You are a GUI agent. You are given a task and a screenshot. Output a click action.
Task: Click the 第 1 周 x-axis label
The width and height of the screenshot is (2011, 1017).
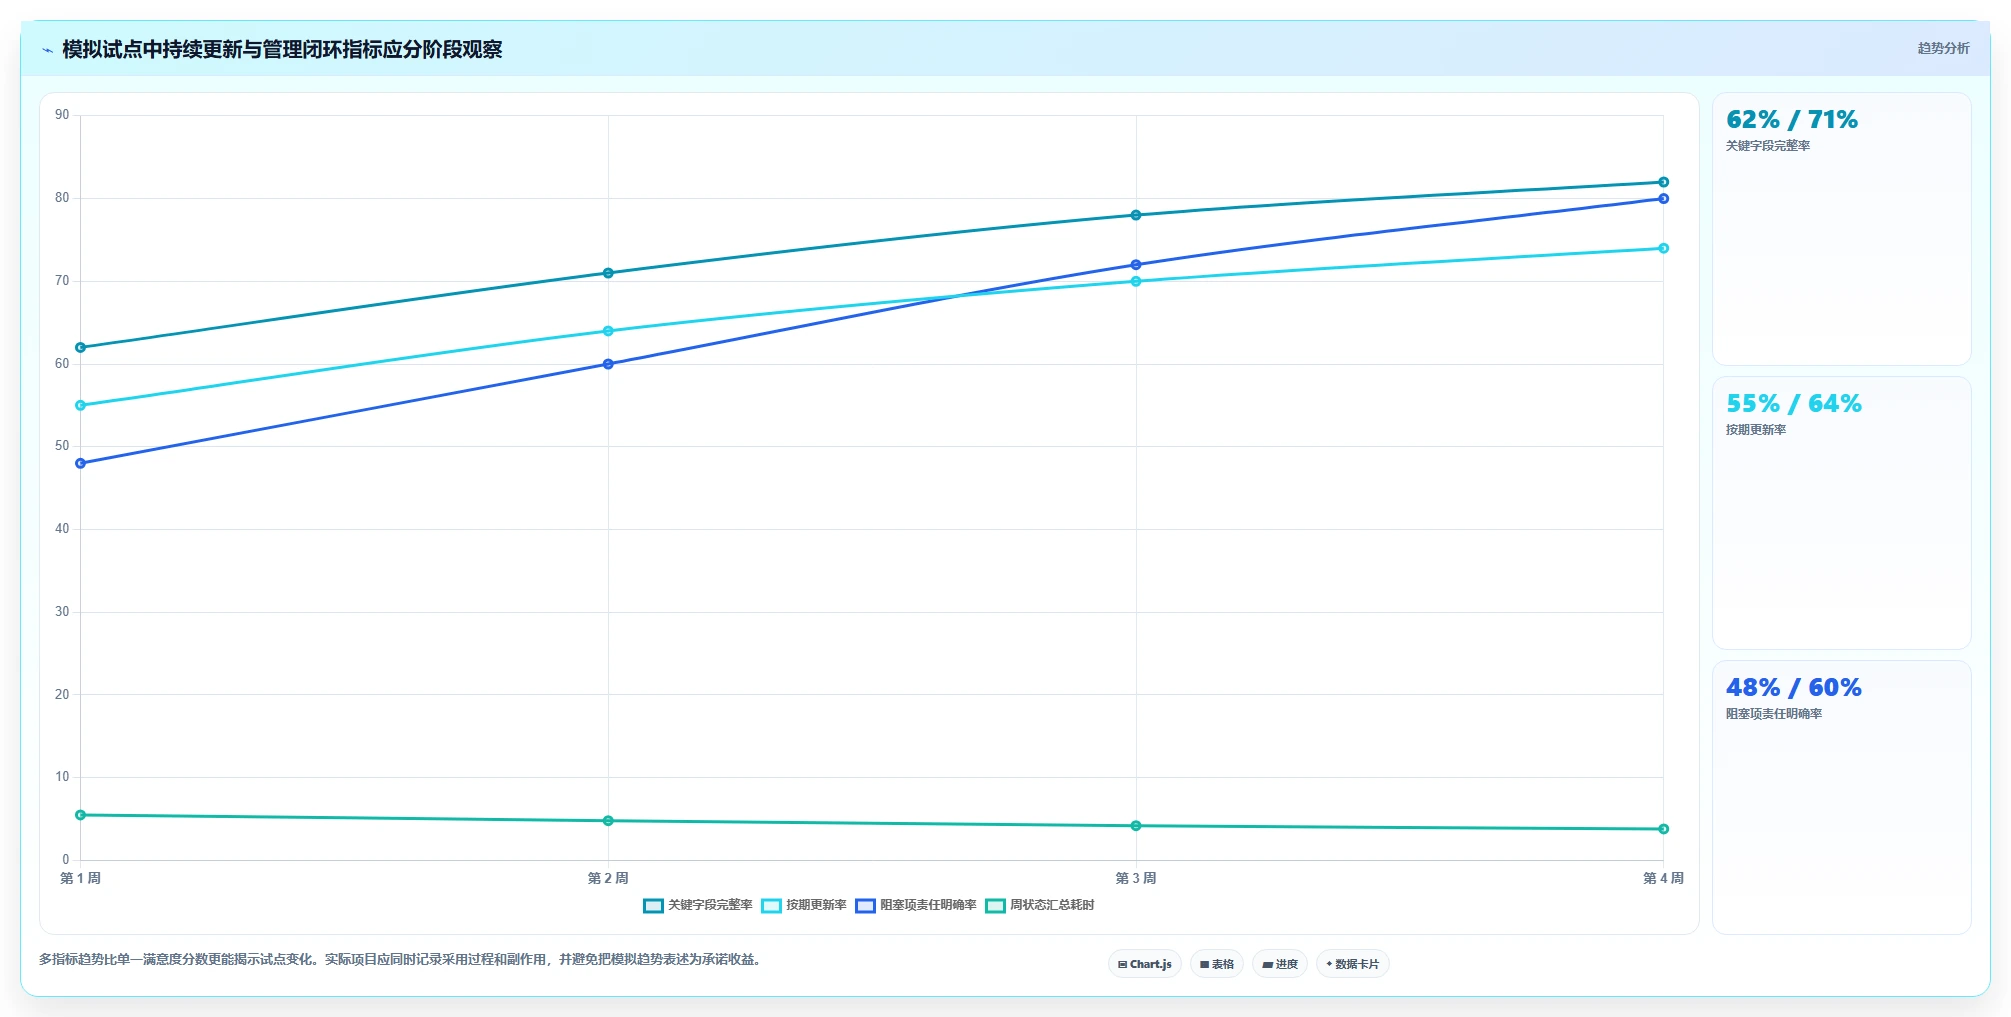point(81,878)
